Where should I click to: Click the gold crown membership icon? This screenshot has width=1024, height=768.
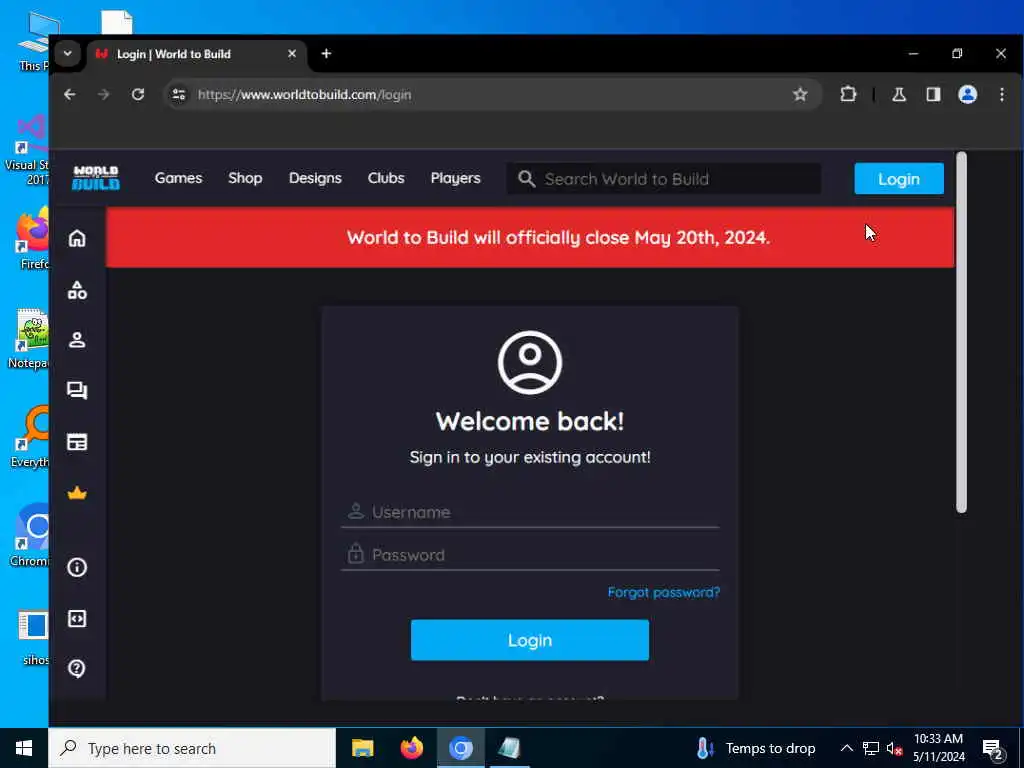click(77, 493)
